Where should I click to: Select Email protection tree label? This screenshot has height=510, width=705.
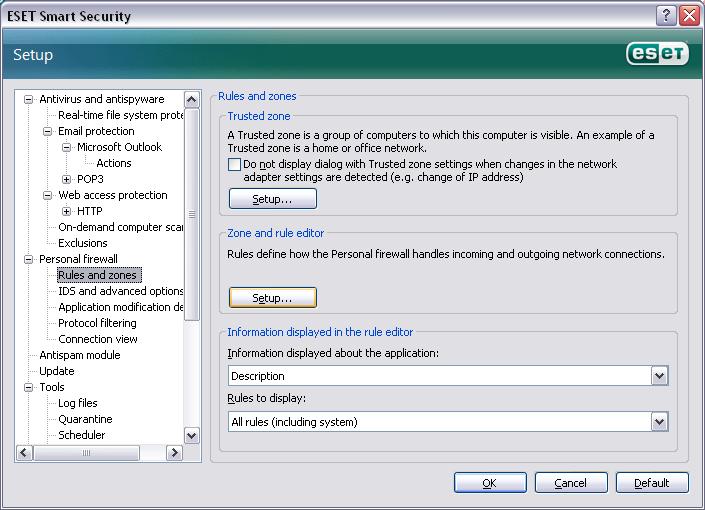96,131
